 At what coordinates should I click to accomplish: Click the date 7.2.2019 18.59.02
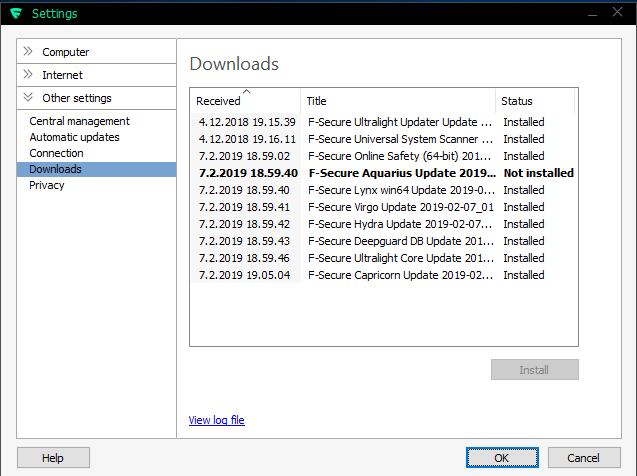pyautogui.click(x=244, y=156)
